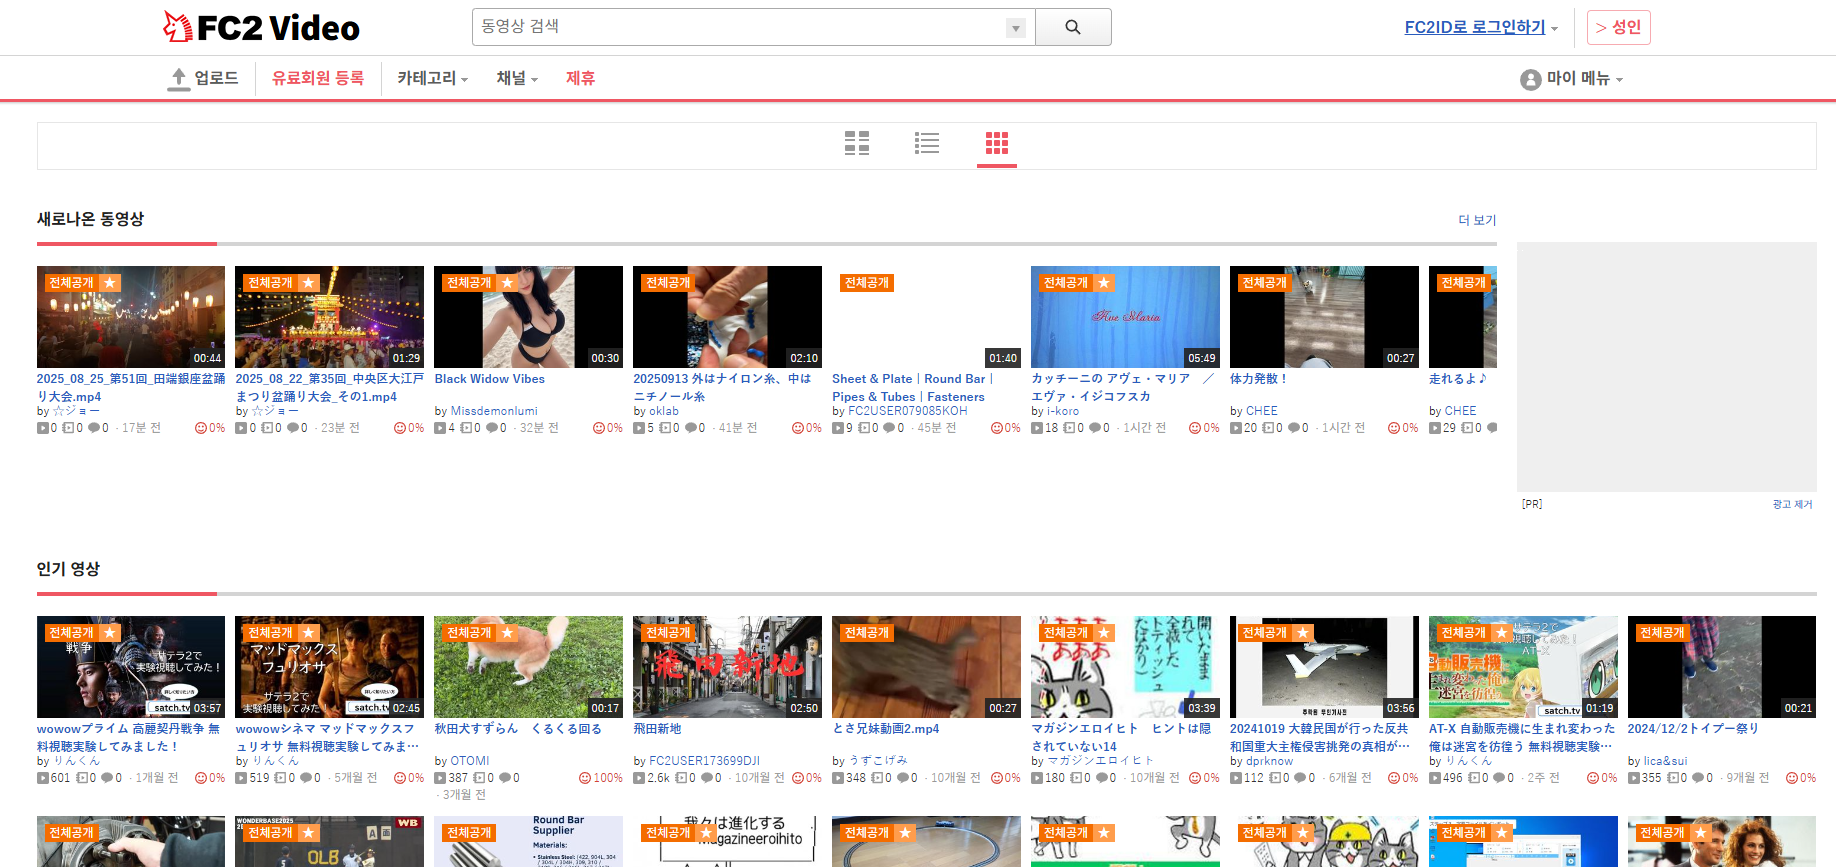Click the 마이 메뉴 user avatar icon
The height and width of the screenshot is (867, 1836).
click(x=1530, y=79)
